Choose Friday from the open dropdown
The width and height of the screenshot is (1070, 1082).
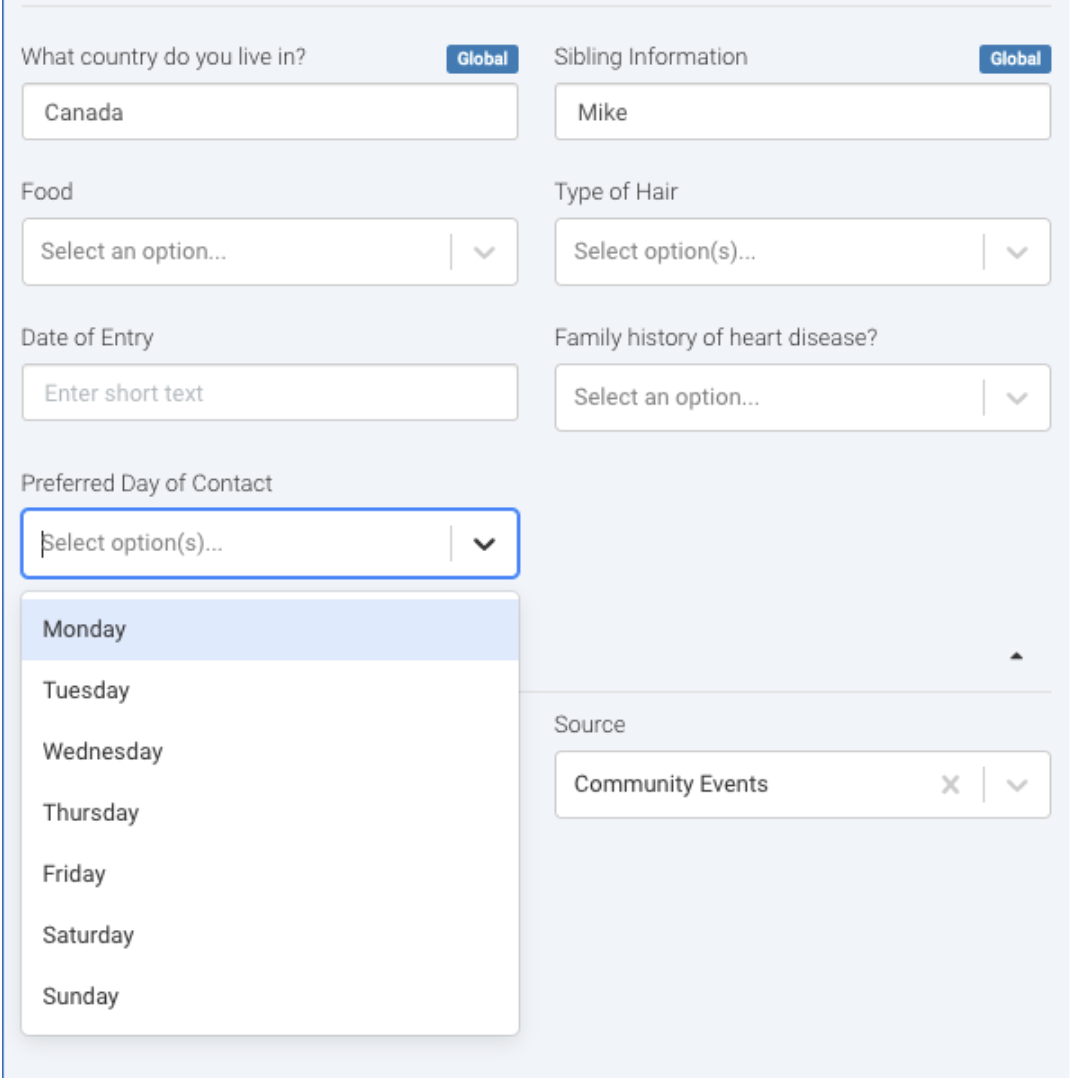[74, 873]
